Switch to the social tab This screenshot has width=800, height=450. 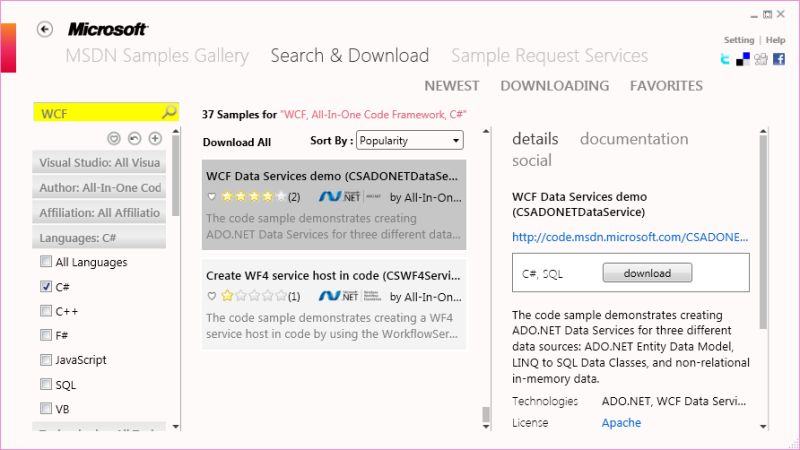click(x=532, y=161)
